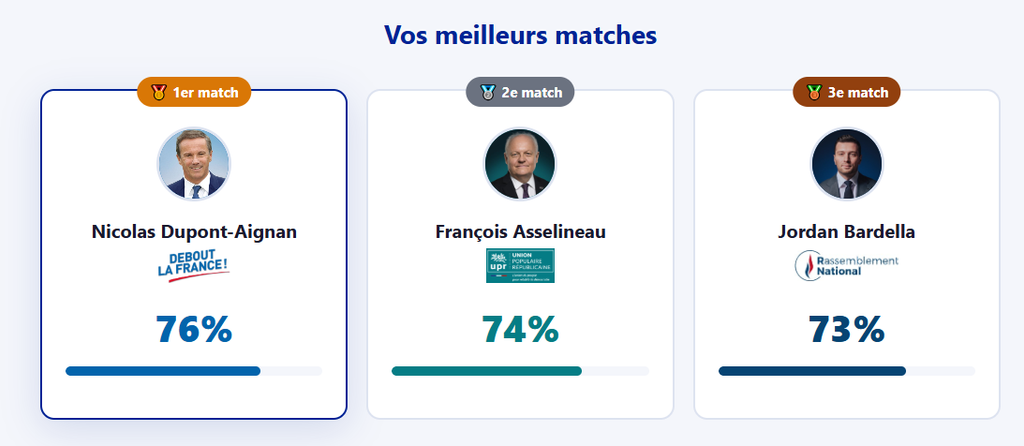The height and width of the screenshot is (446, 1024).
Task: Click the Union Populaire Républicaine logo
Action: point(520,266)
